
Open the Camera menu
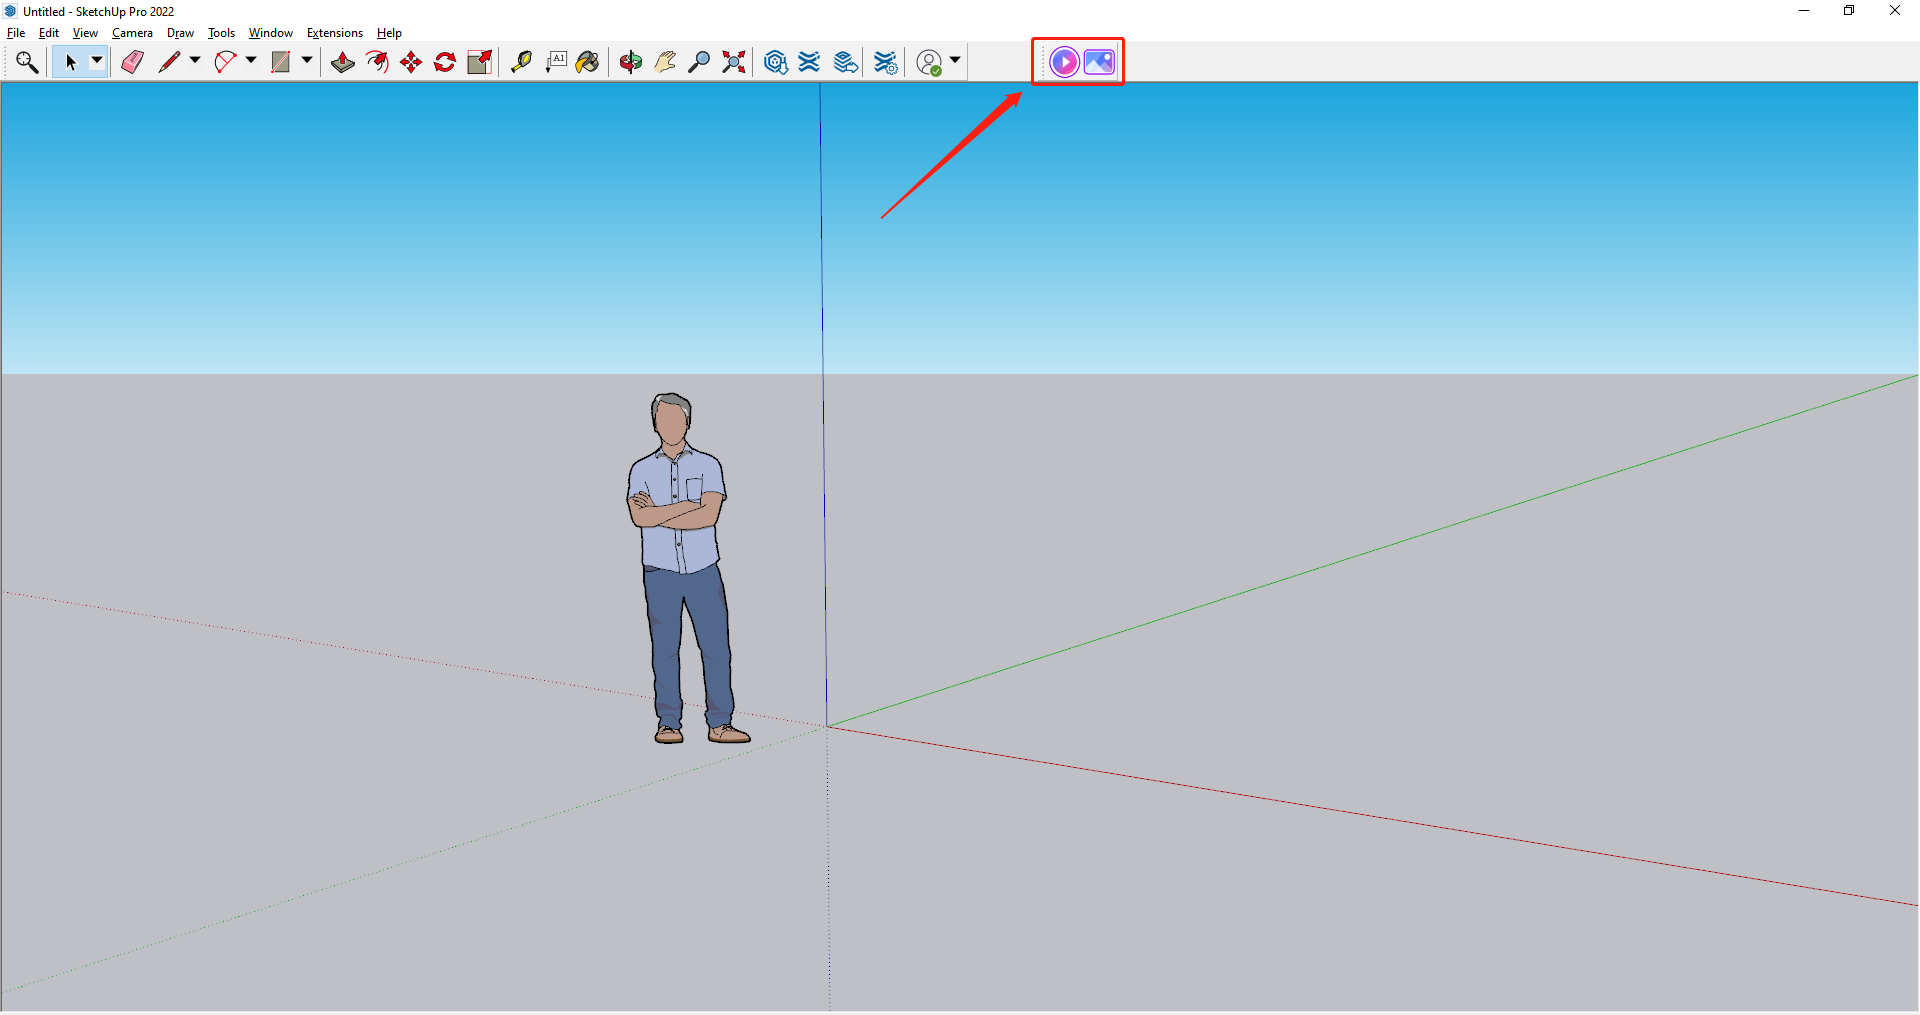tap(132, 33)
